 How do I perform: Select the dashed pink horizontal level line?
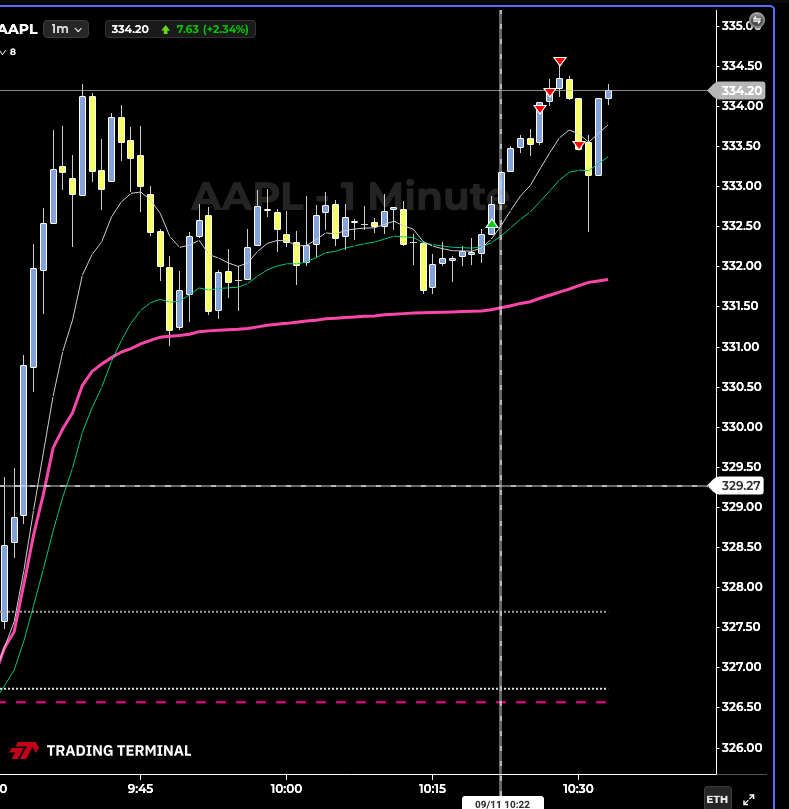coord(303,702)
